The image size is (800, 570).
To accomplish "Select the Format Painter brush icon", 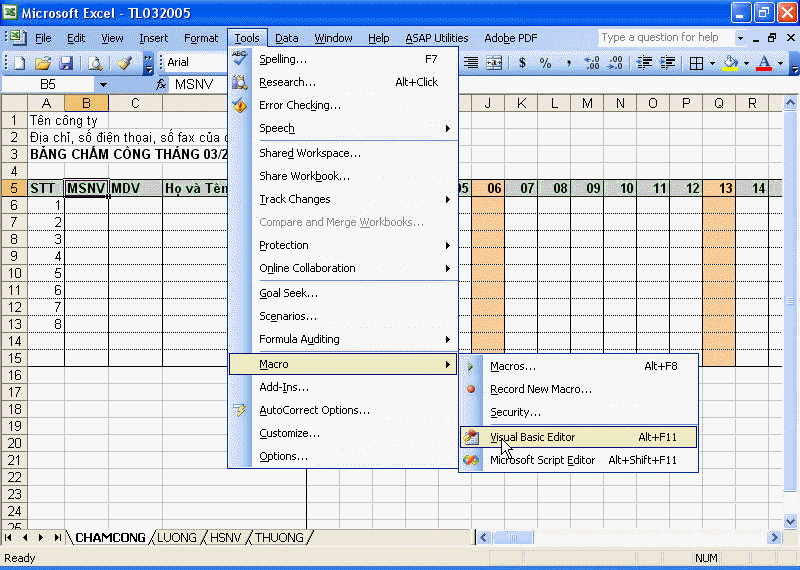I will [x=124, y=63].
